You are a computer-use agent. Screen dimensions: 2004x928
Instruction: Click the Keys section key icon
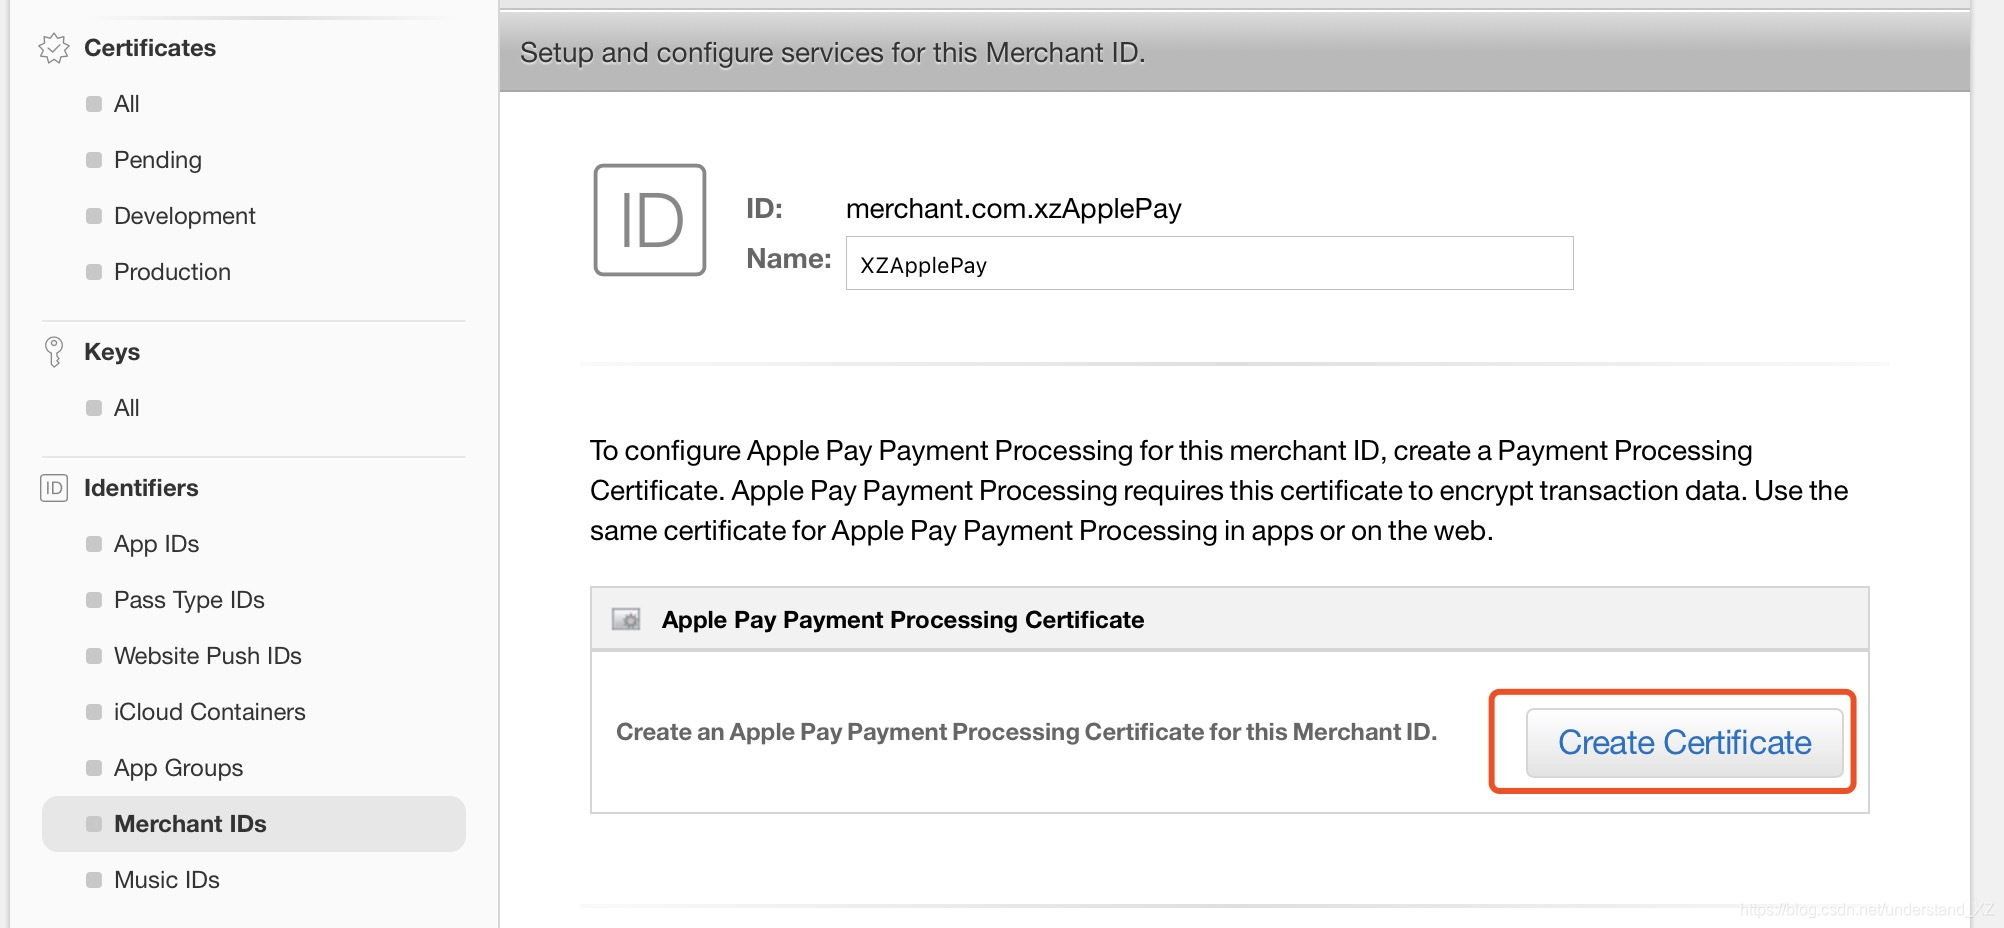[x=54, y=352]
